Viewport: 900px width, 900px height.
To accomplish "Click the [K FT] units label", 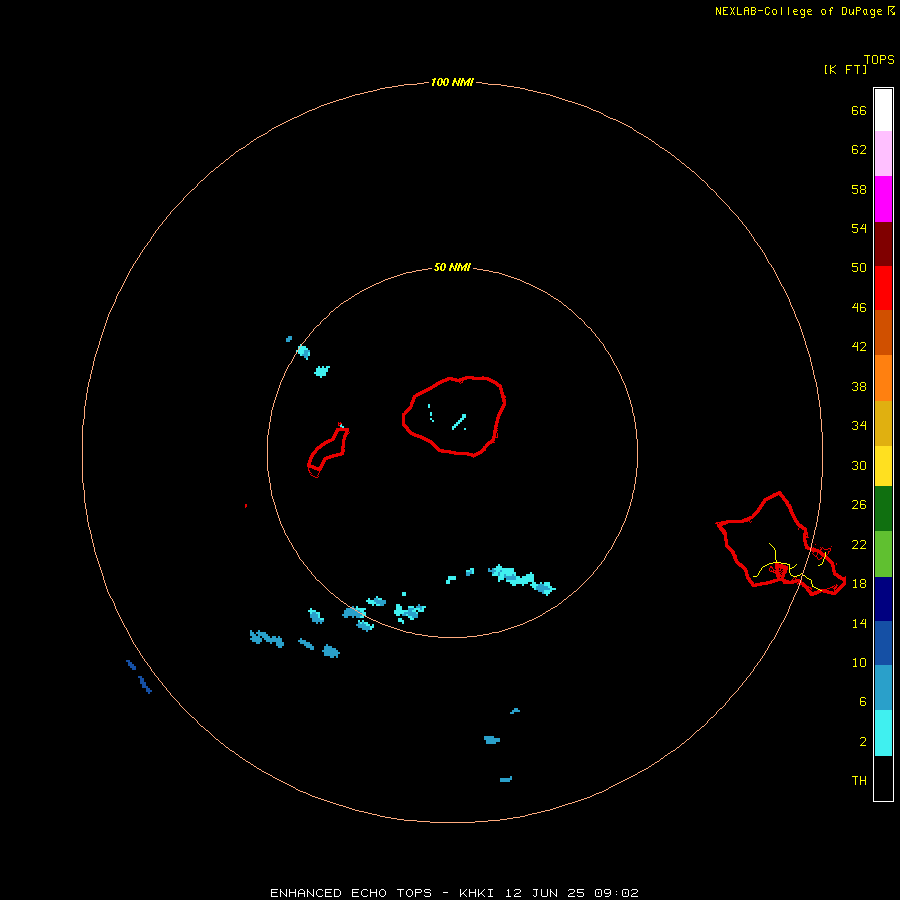I will click(x=845, y=69).
